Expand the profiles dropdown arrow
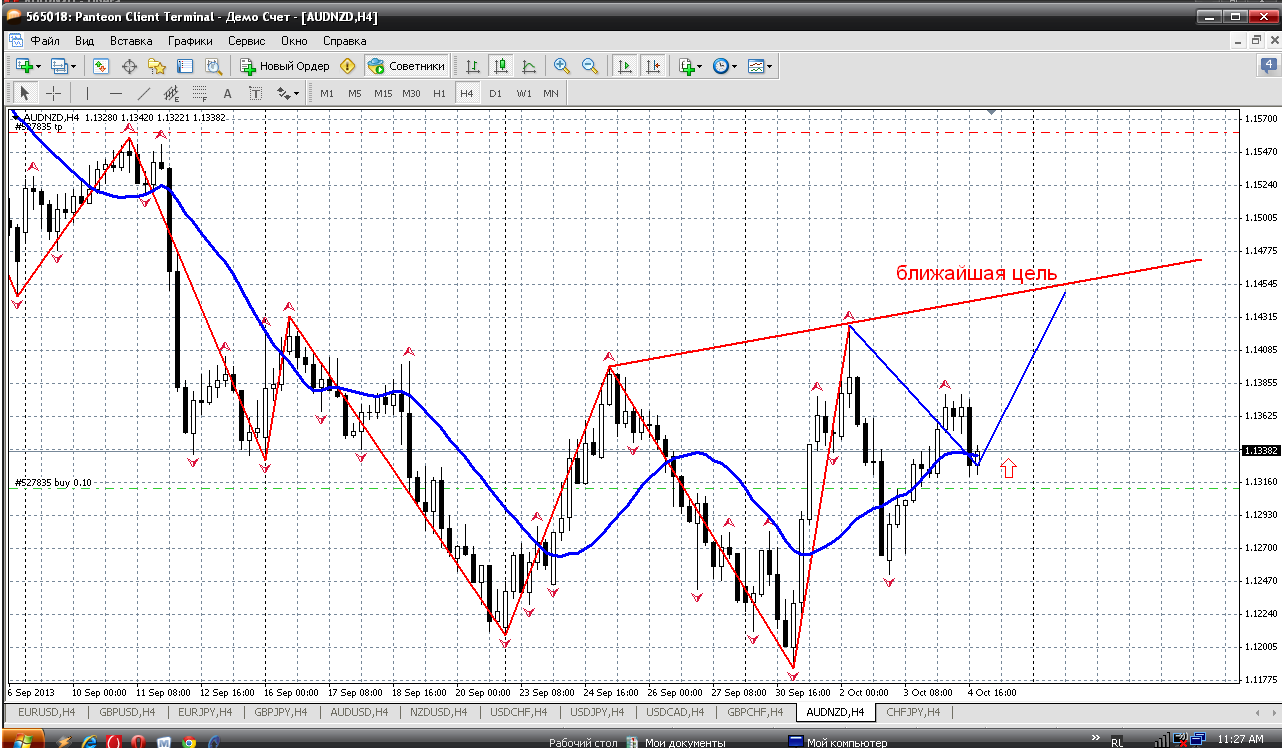This screenshot has width=1288, height=748. click(x=74, y=67)
